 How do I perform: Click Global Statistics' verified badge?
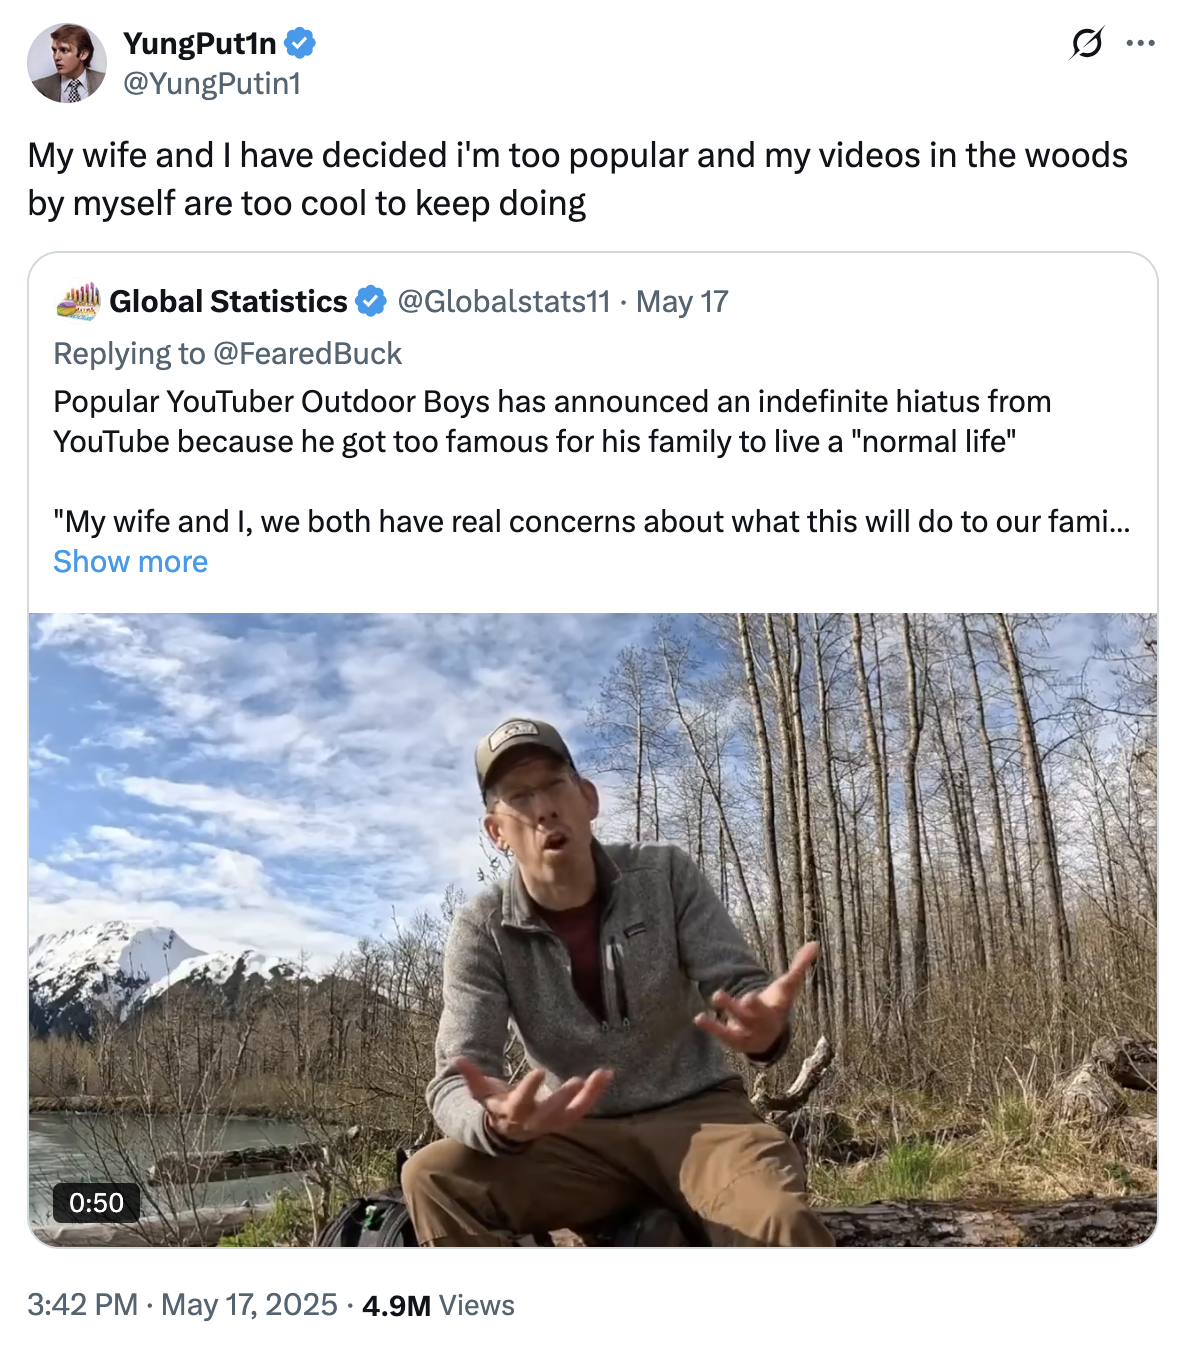tap(371, 301)
